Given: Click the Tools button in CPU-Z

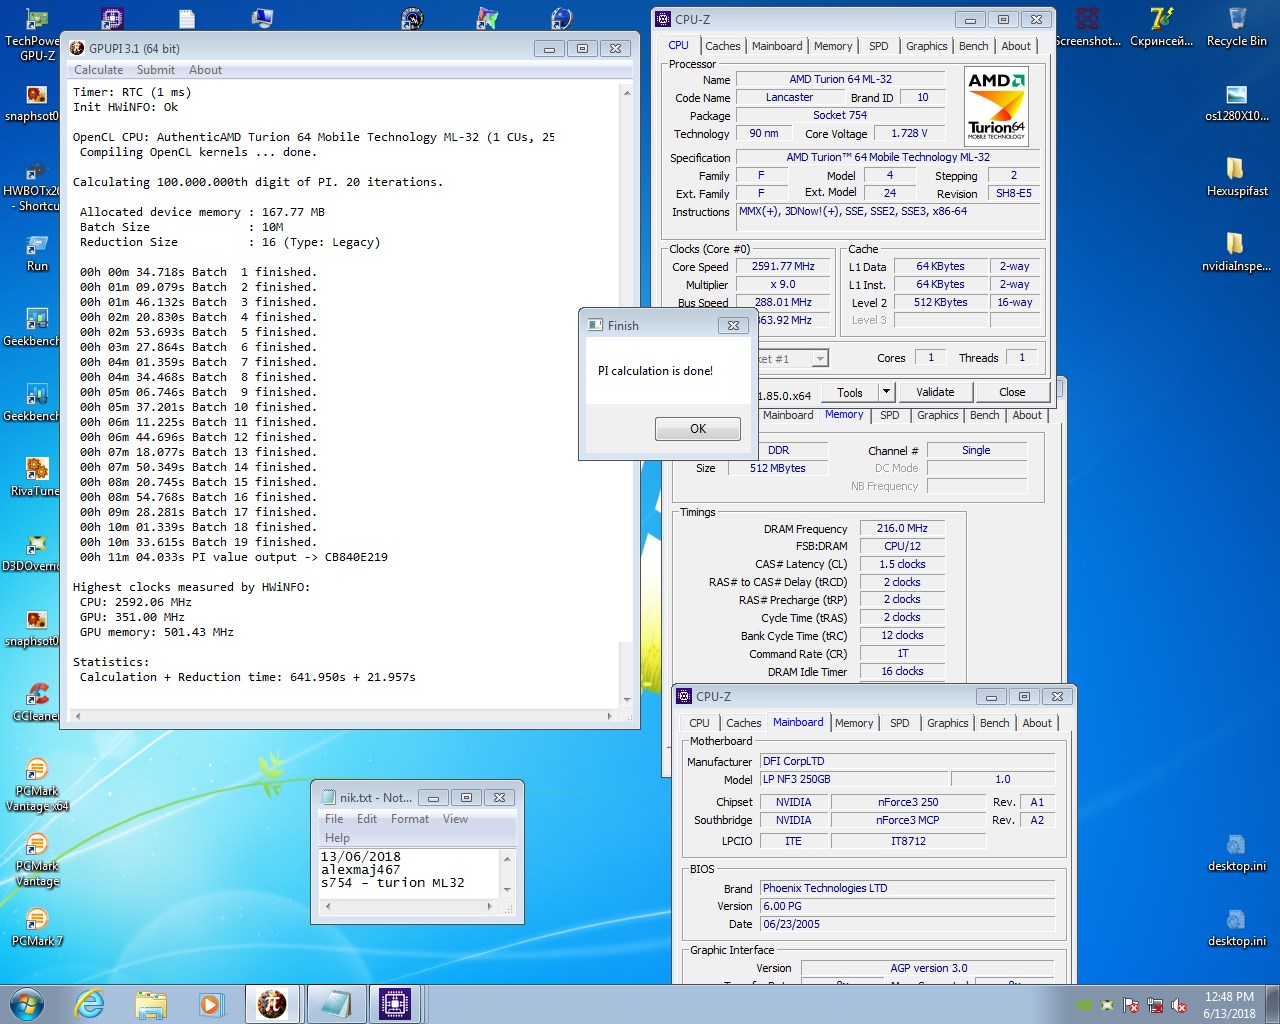Looking at the screenshot, I should 849,393.
